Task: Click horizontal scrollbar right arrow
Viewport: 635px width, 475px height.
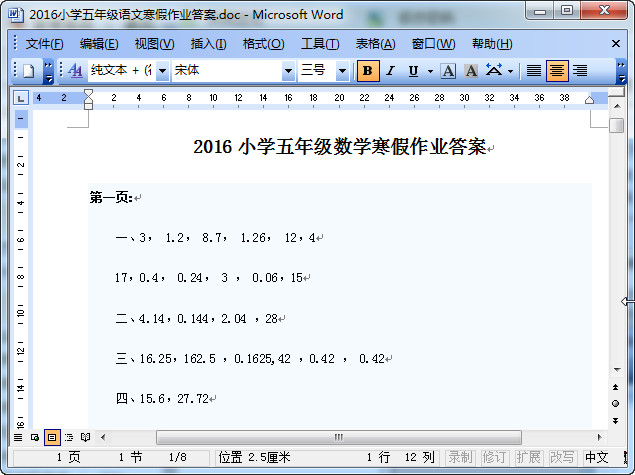Action: click(600, 437)
